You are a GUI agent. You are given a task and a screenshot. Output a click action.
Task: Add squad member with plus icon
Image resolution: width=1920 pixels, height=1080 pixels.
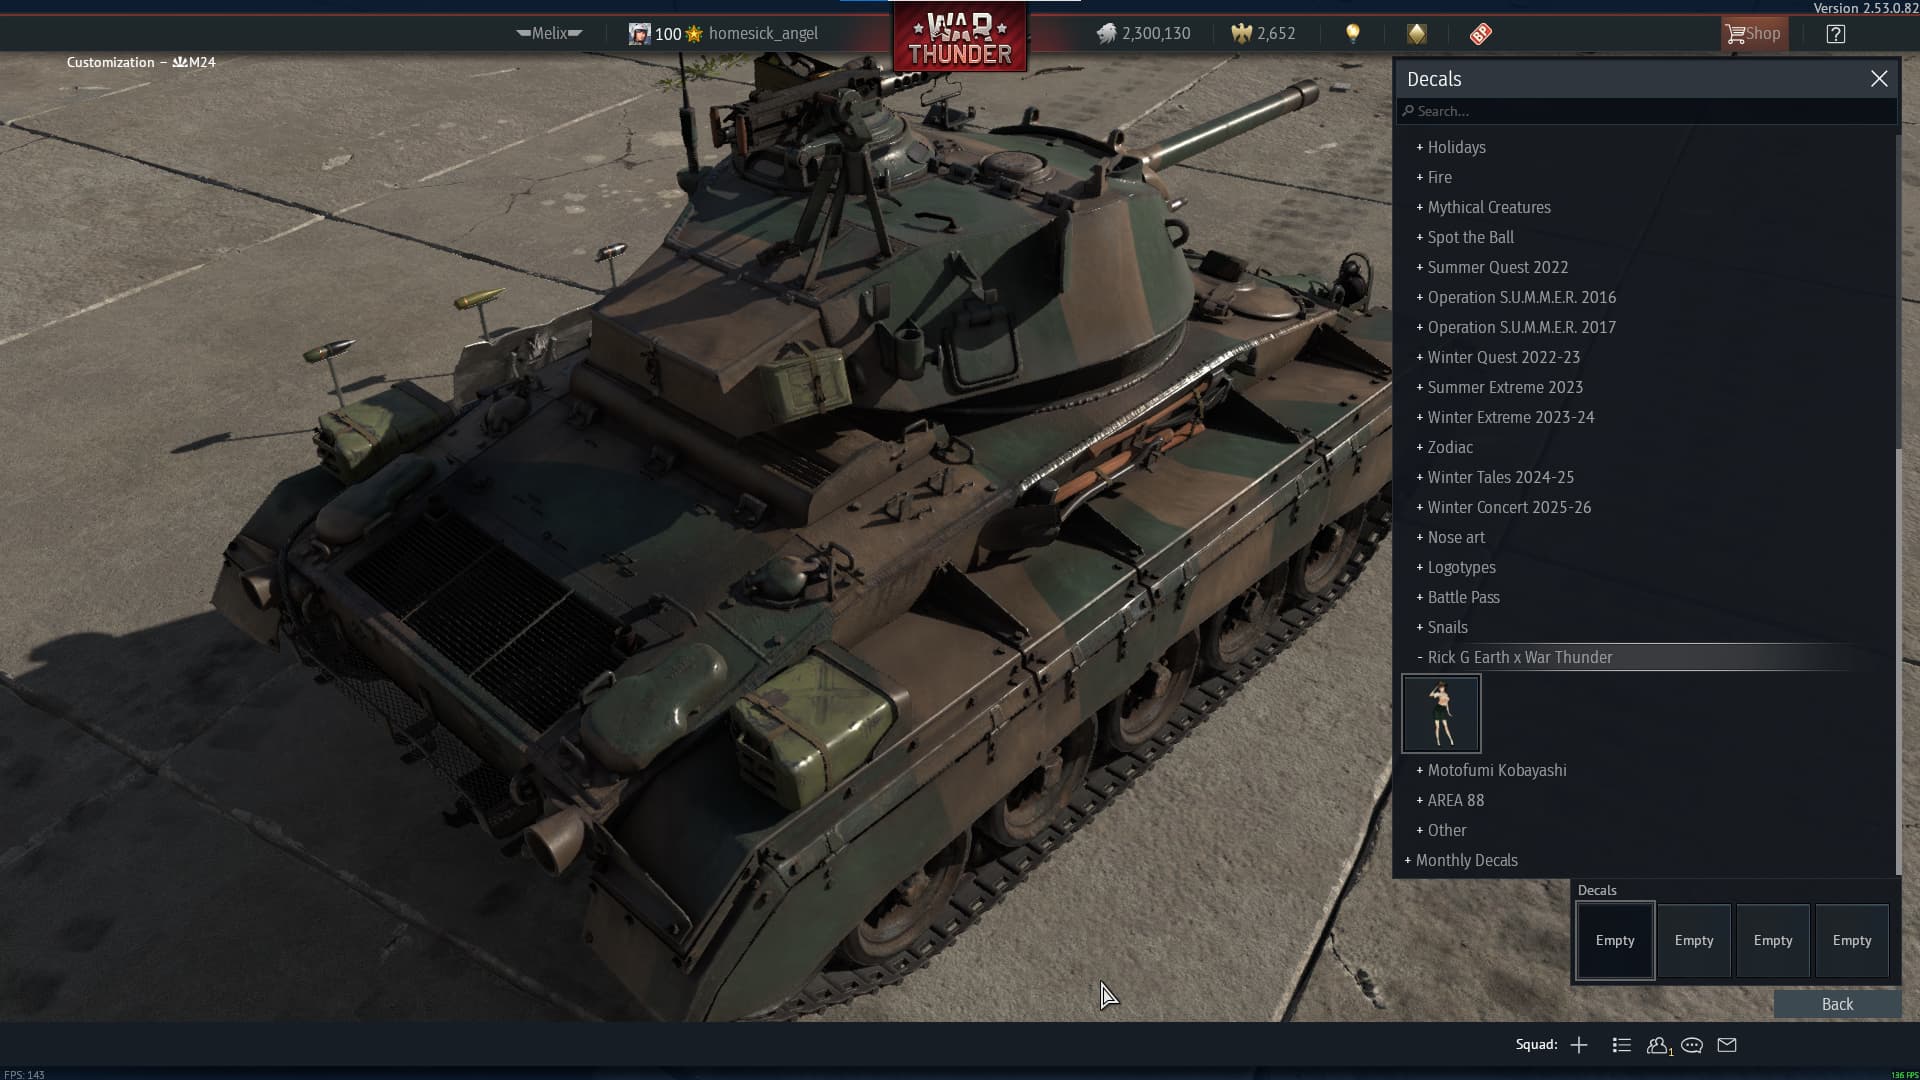point(1579,1045)
